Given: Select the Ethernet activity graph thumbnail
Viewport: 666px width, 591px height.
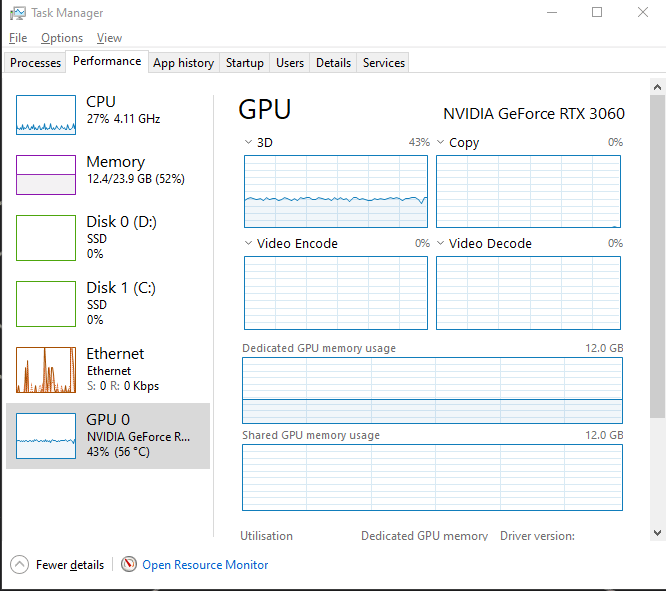Looking at the screenshot, I should coord(46,370).
